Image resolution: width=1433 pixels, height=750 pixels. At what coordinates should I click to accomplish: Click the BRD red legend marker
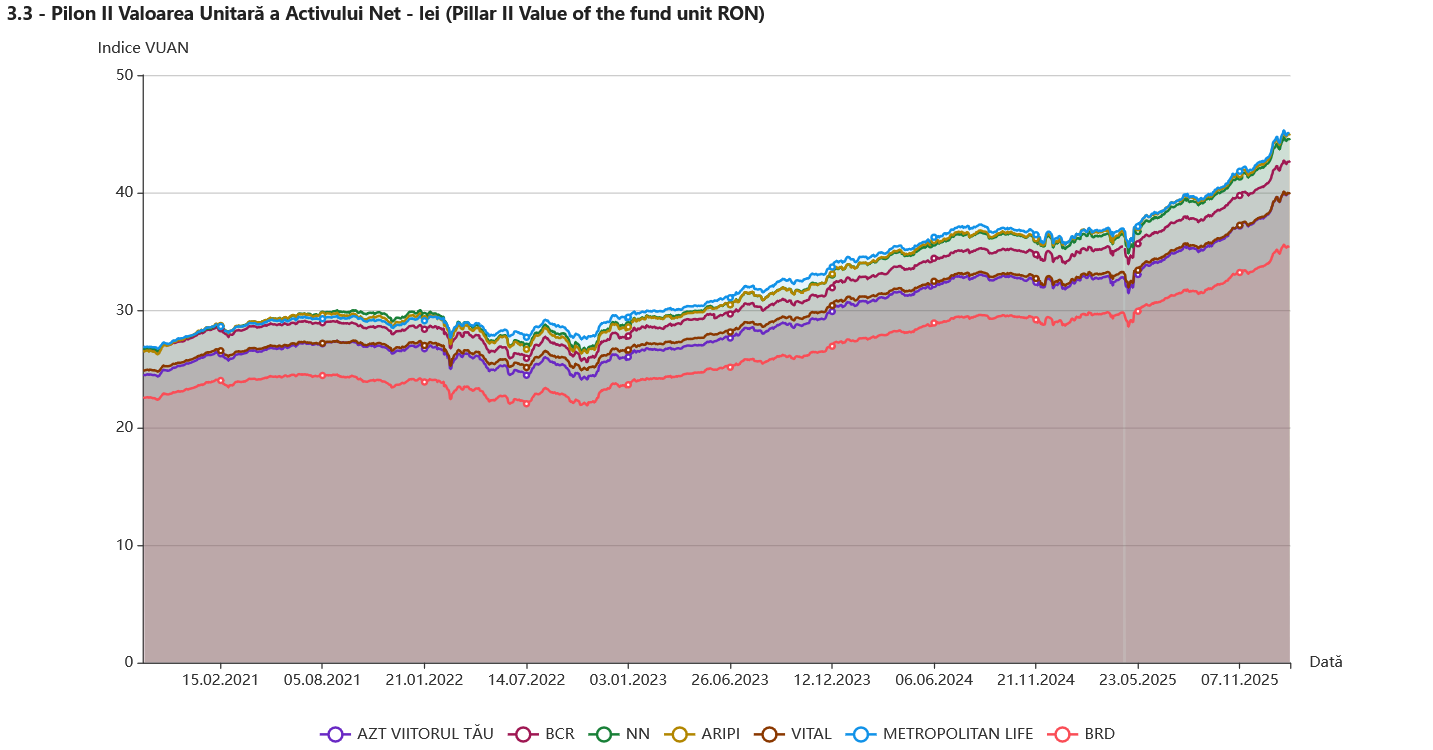tap(1062, 734)
